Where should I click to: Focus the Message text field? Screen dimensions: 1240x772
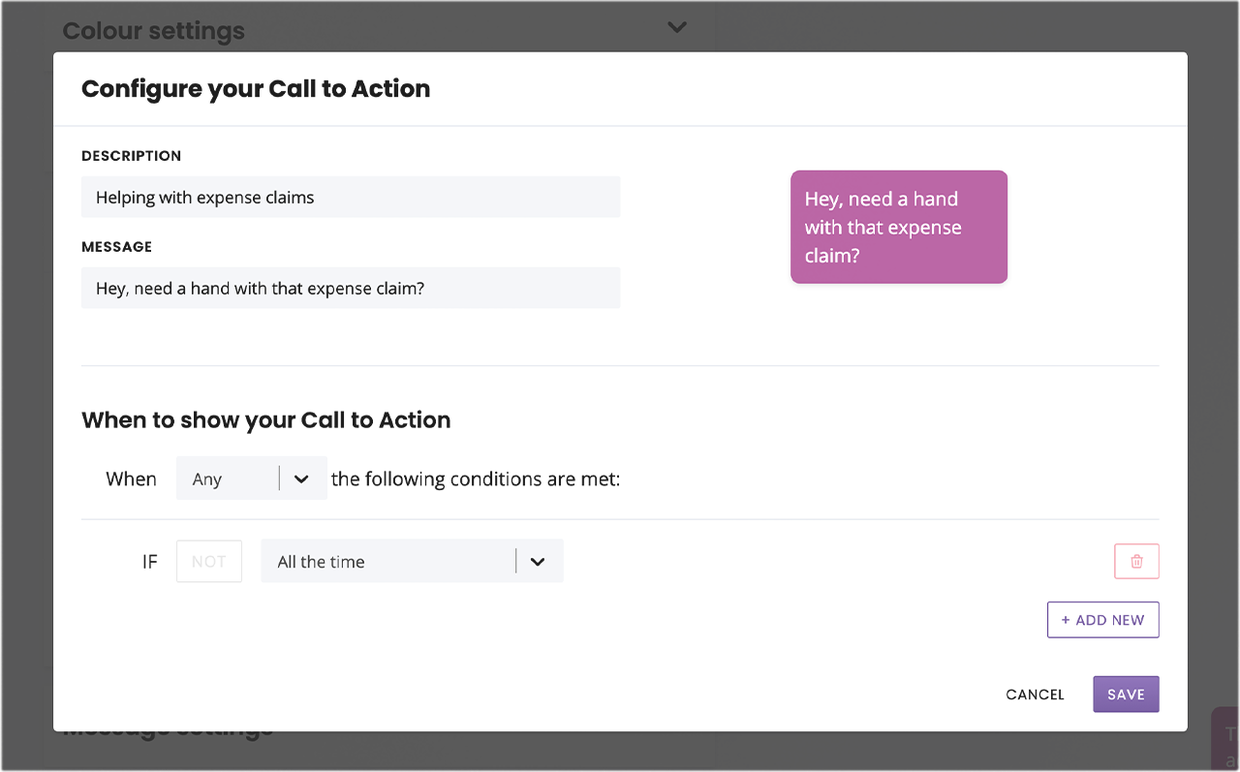pyautogui.click(x=350, y=288)
